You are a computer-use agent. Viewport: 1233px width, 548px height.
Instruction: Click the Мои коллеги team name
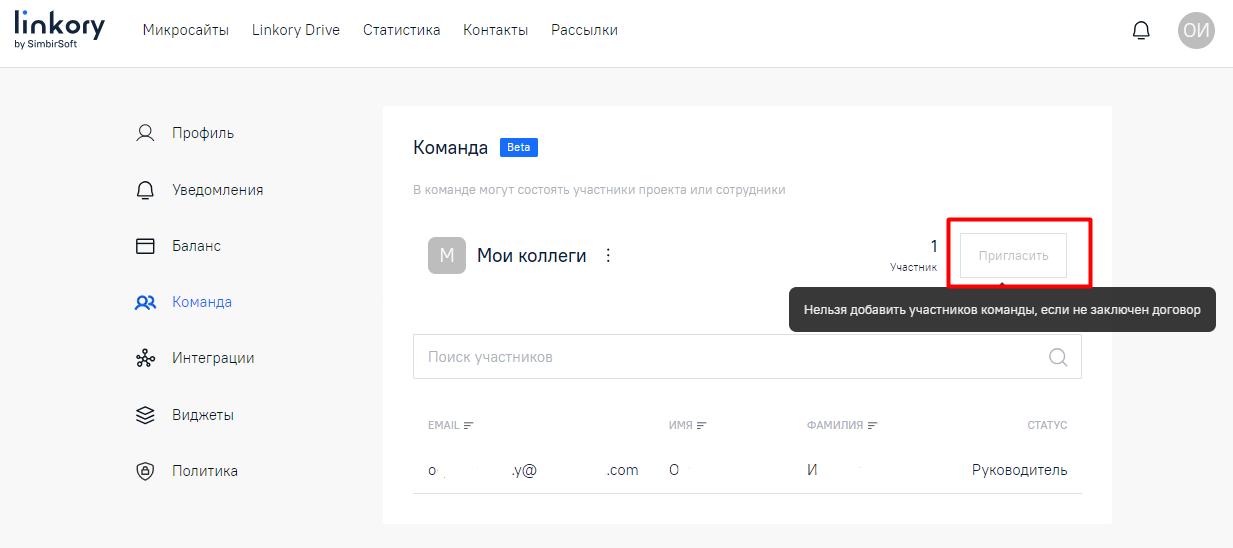coord(531,255)
